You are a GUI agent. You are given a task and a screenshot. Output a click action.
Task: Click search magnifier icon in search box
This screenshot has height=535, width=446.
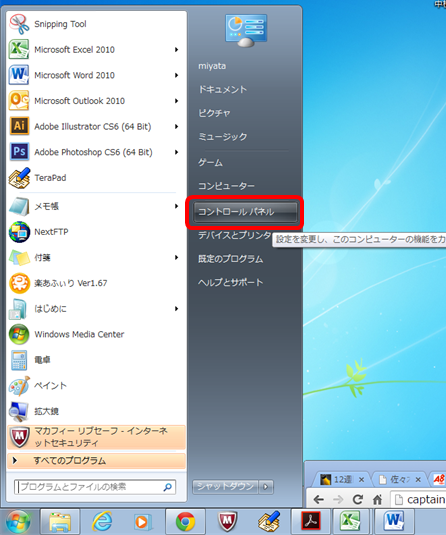pyautogui.click(x=167, y=487)
